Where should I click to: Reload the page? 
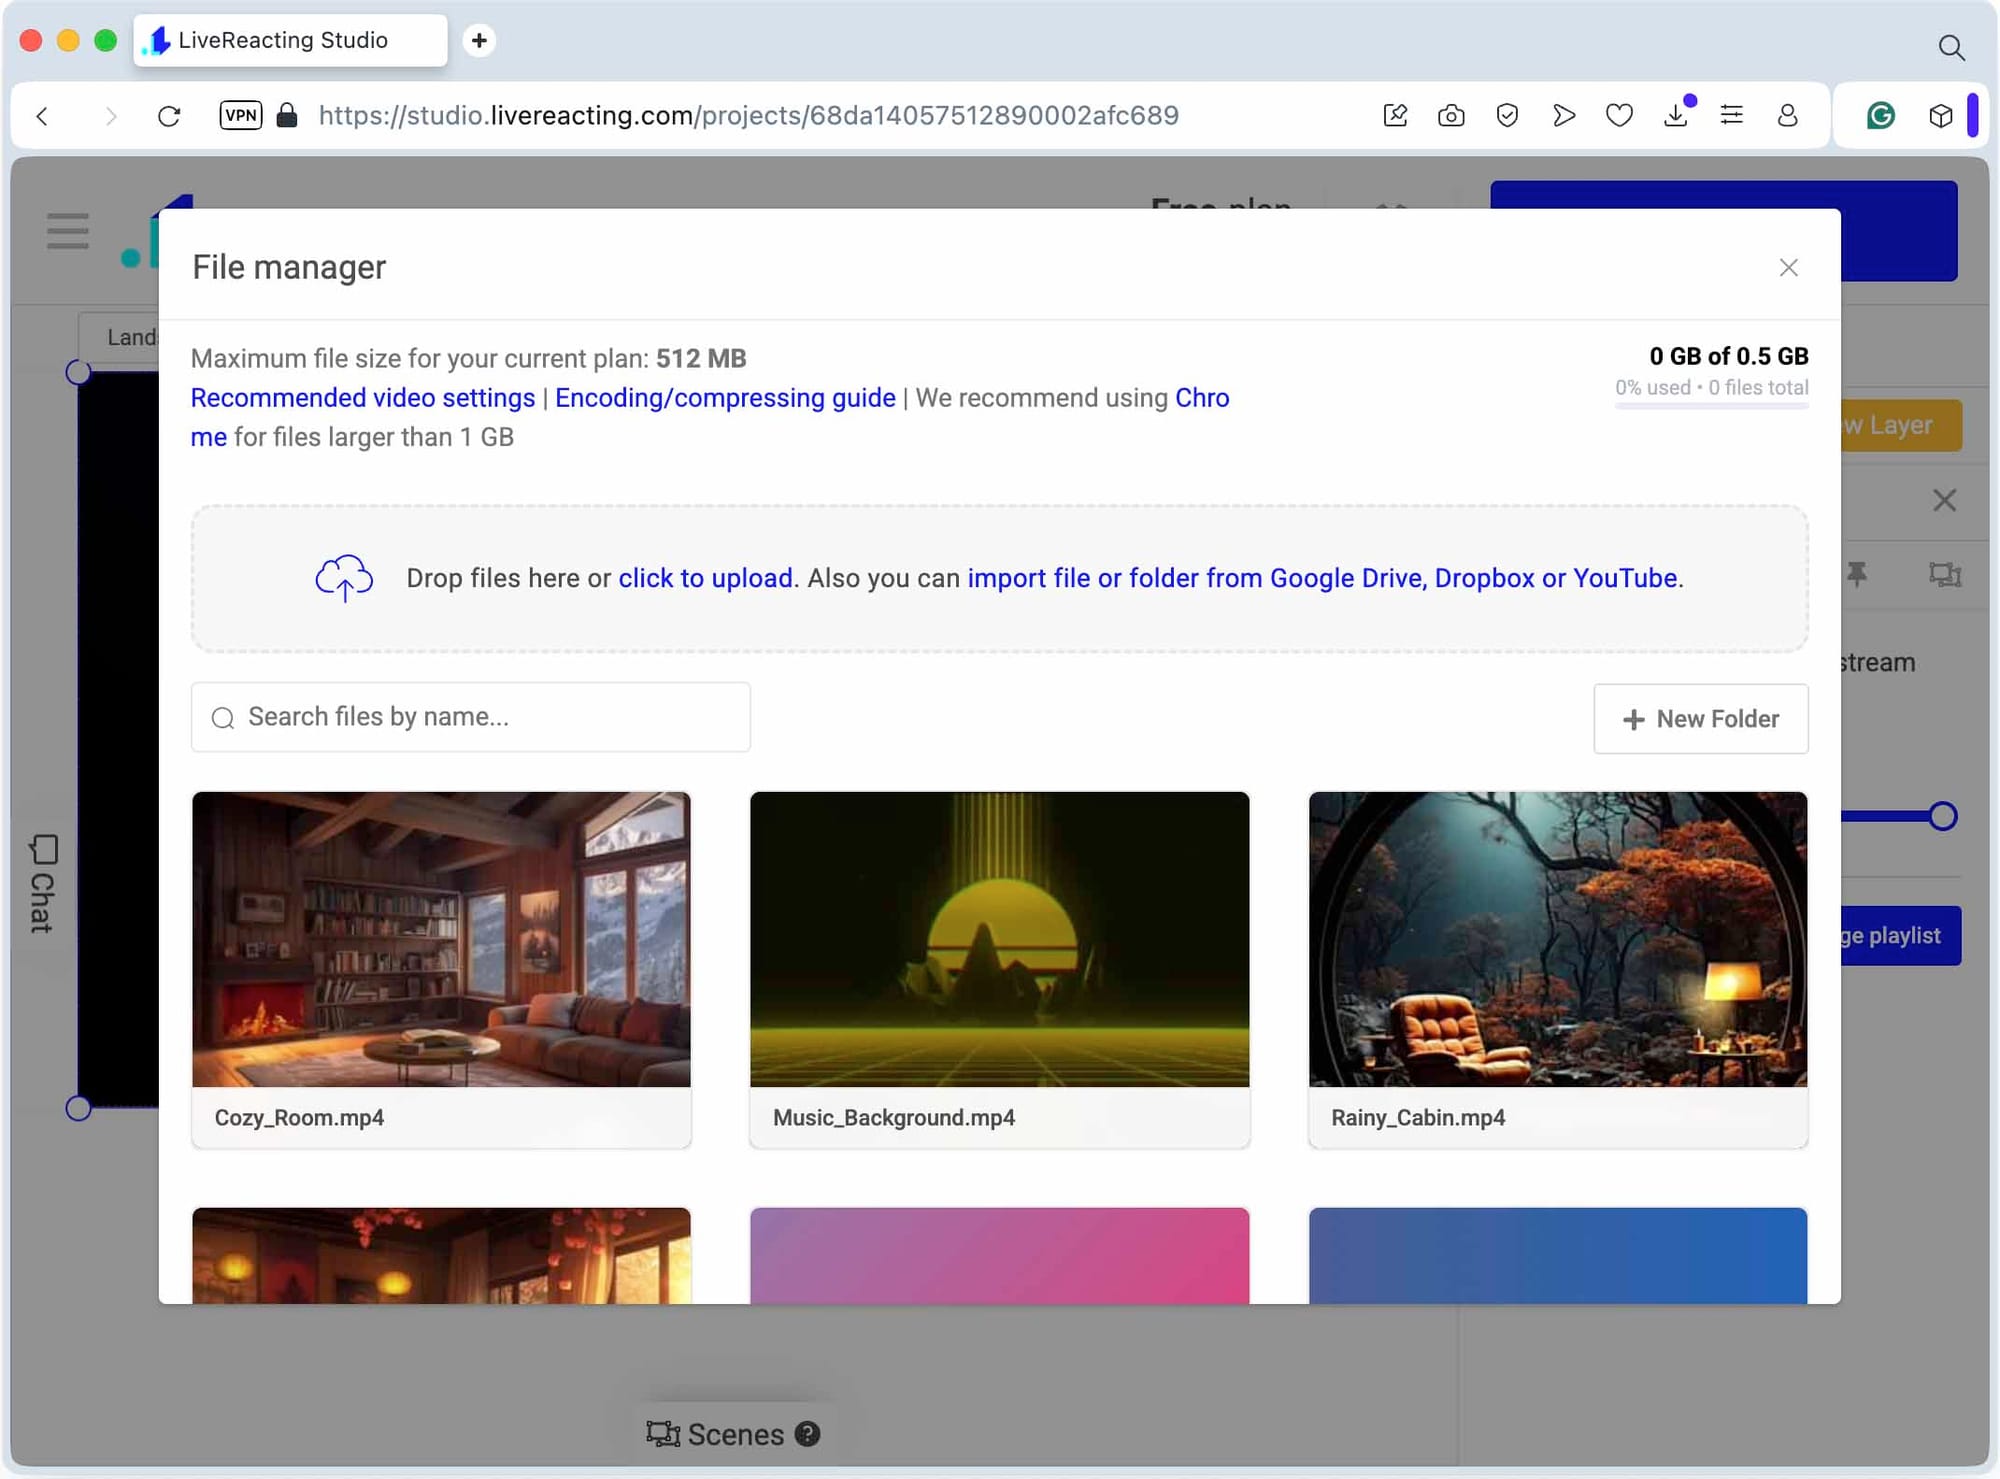tap(169, 116)
